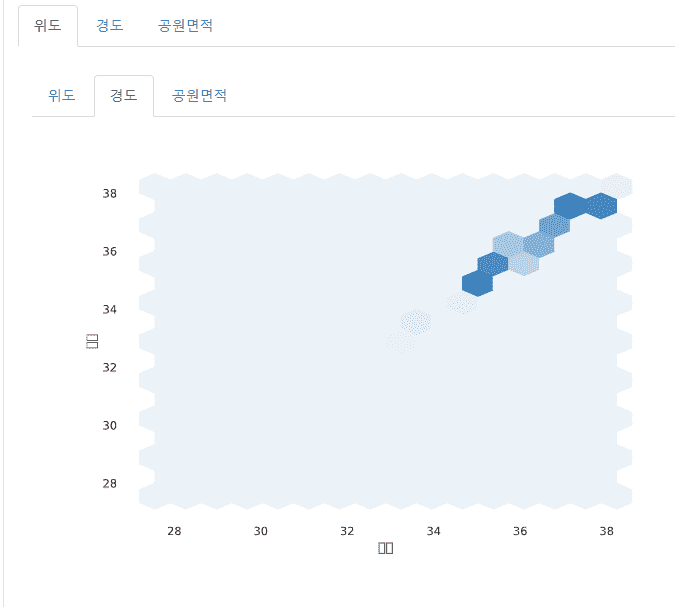
Task: Click the x-axis title below the chart
Action: click(x=386, y=548)
